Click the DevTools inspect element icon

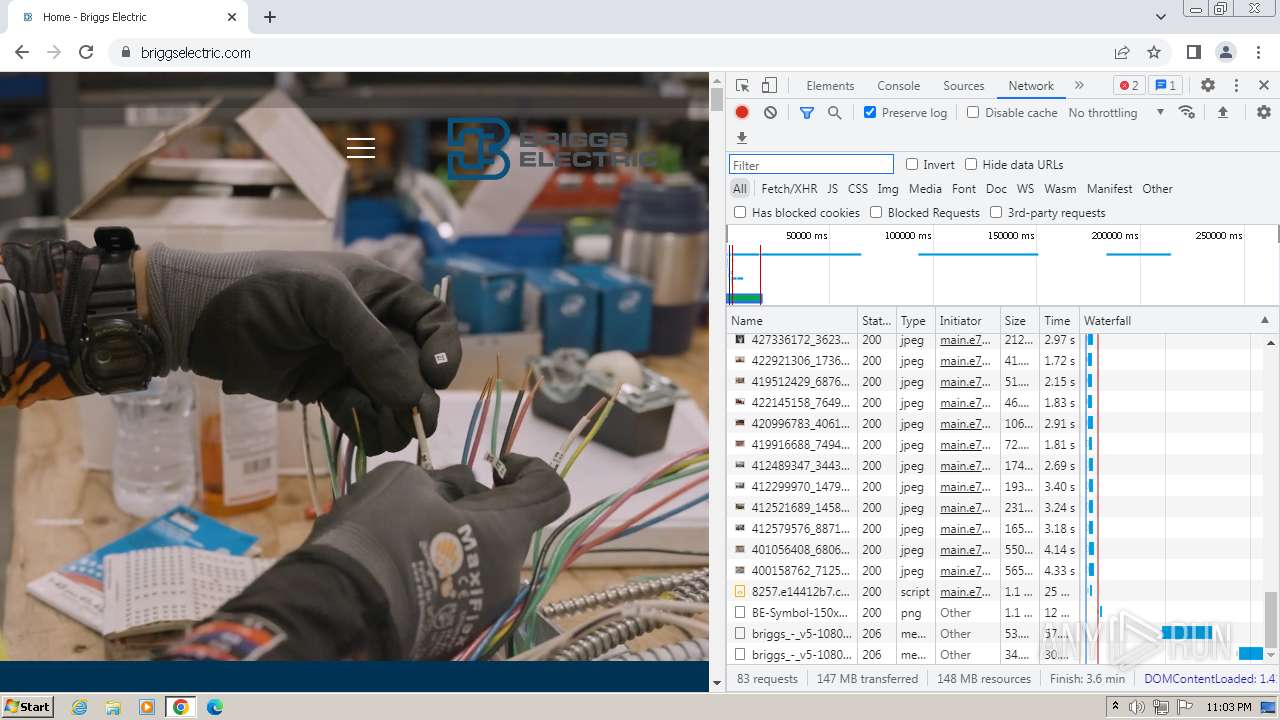click(742, 86)
